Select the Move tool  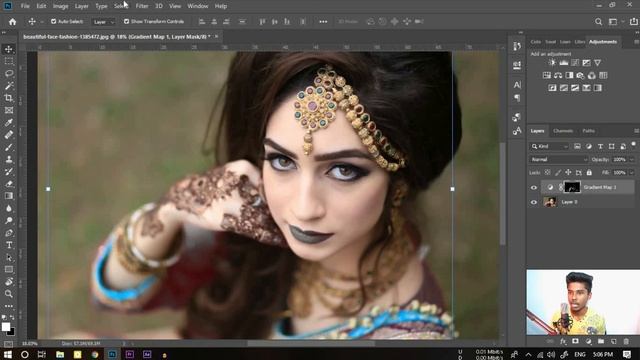click(9, 49)
